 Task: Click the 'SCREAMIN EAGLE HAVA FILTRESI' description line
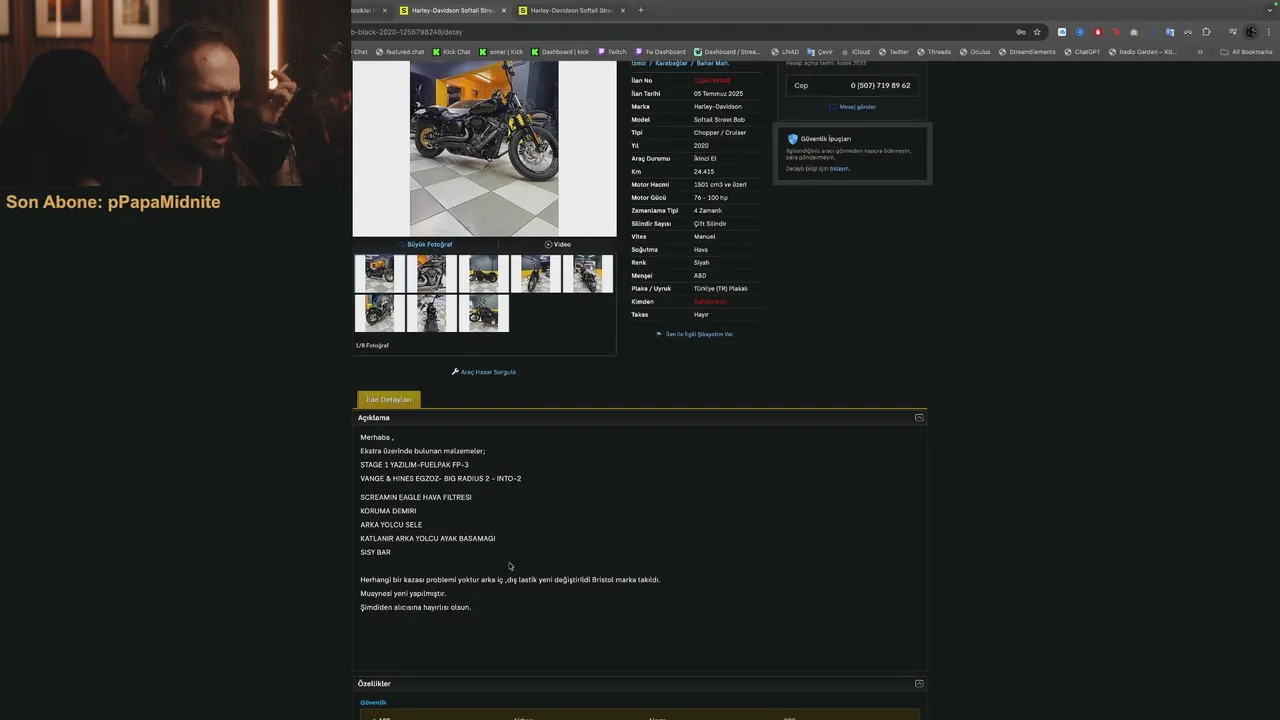416,497
